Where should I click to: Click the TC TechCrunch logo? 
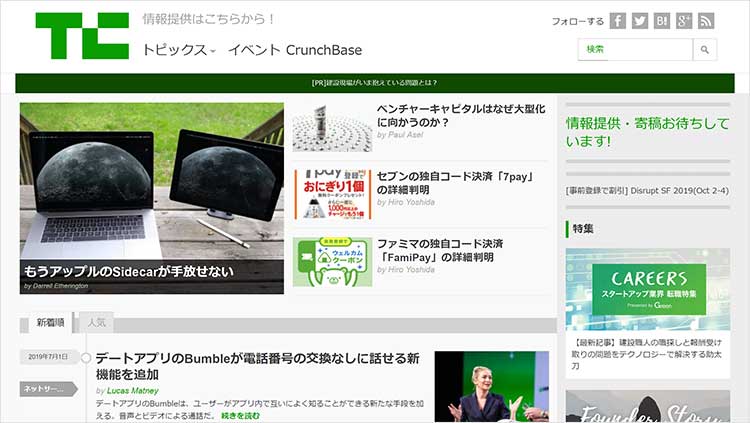click(x=82, y=36)
